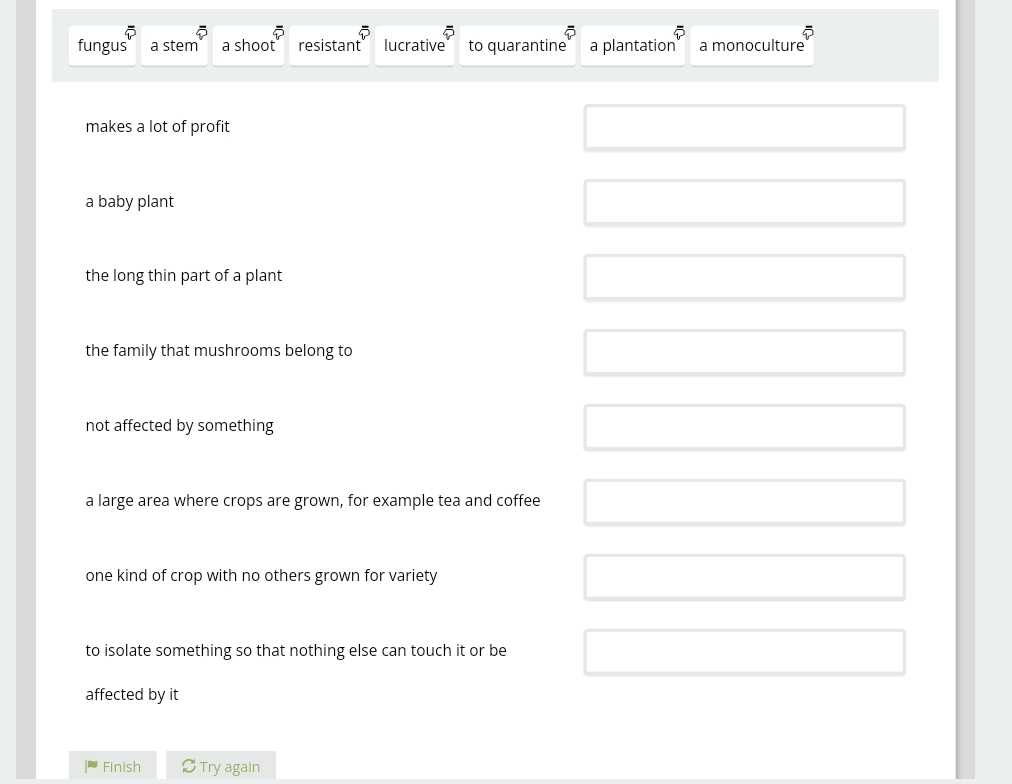Select the box for 'one kind of crop' definition
1012x784 pixels.
pos(744,578)
